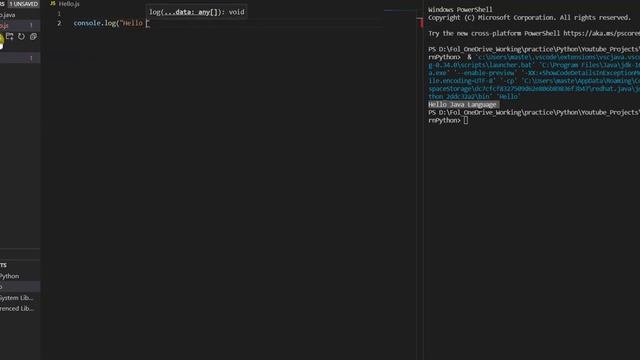
Task: Select the Python project in Java Projects
Action: pyautogui.click(x=20, y=276)
